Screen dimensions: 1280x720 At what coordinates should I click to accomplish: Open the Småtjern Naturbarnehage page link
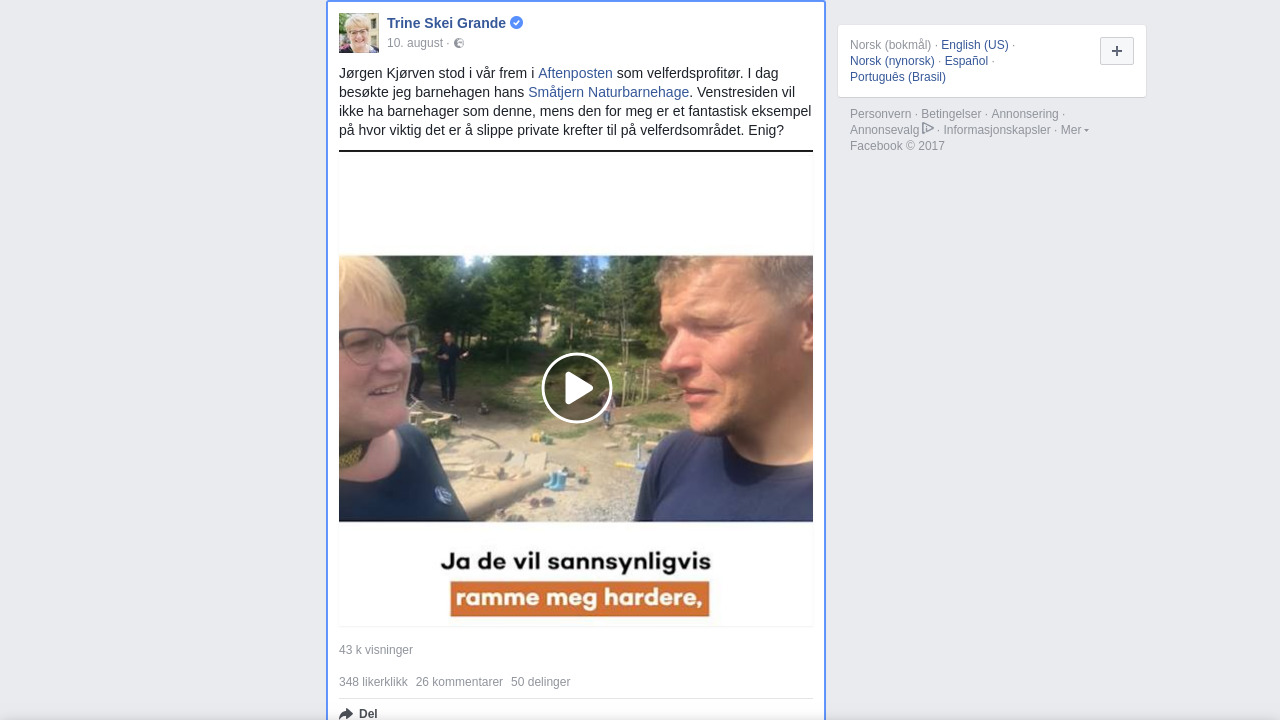[609, 92]
